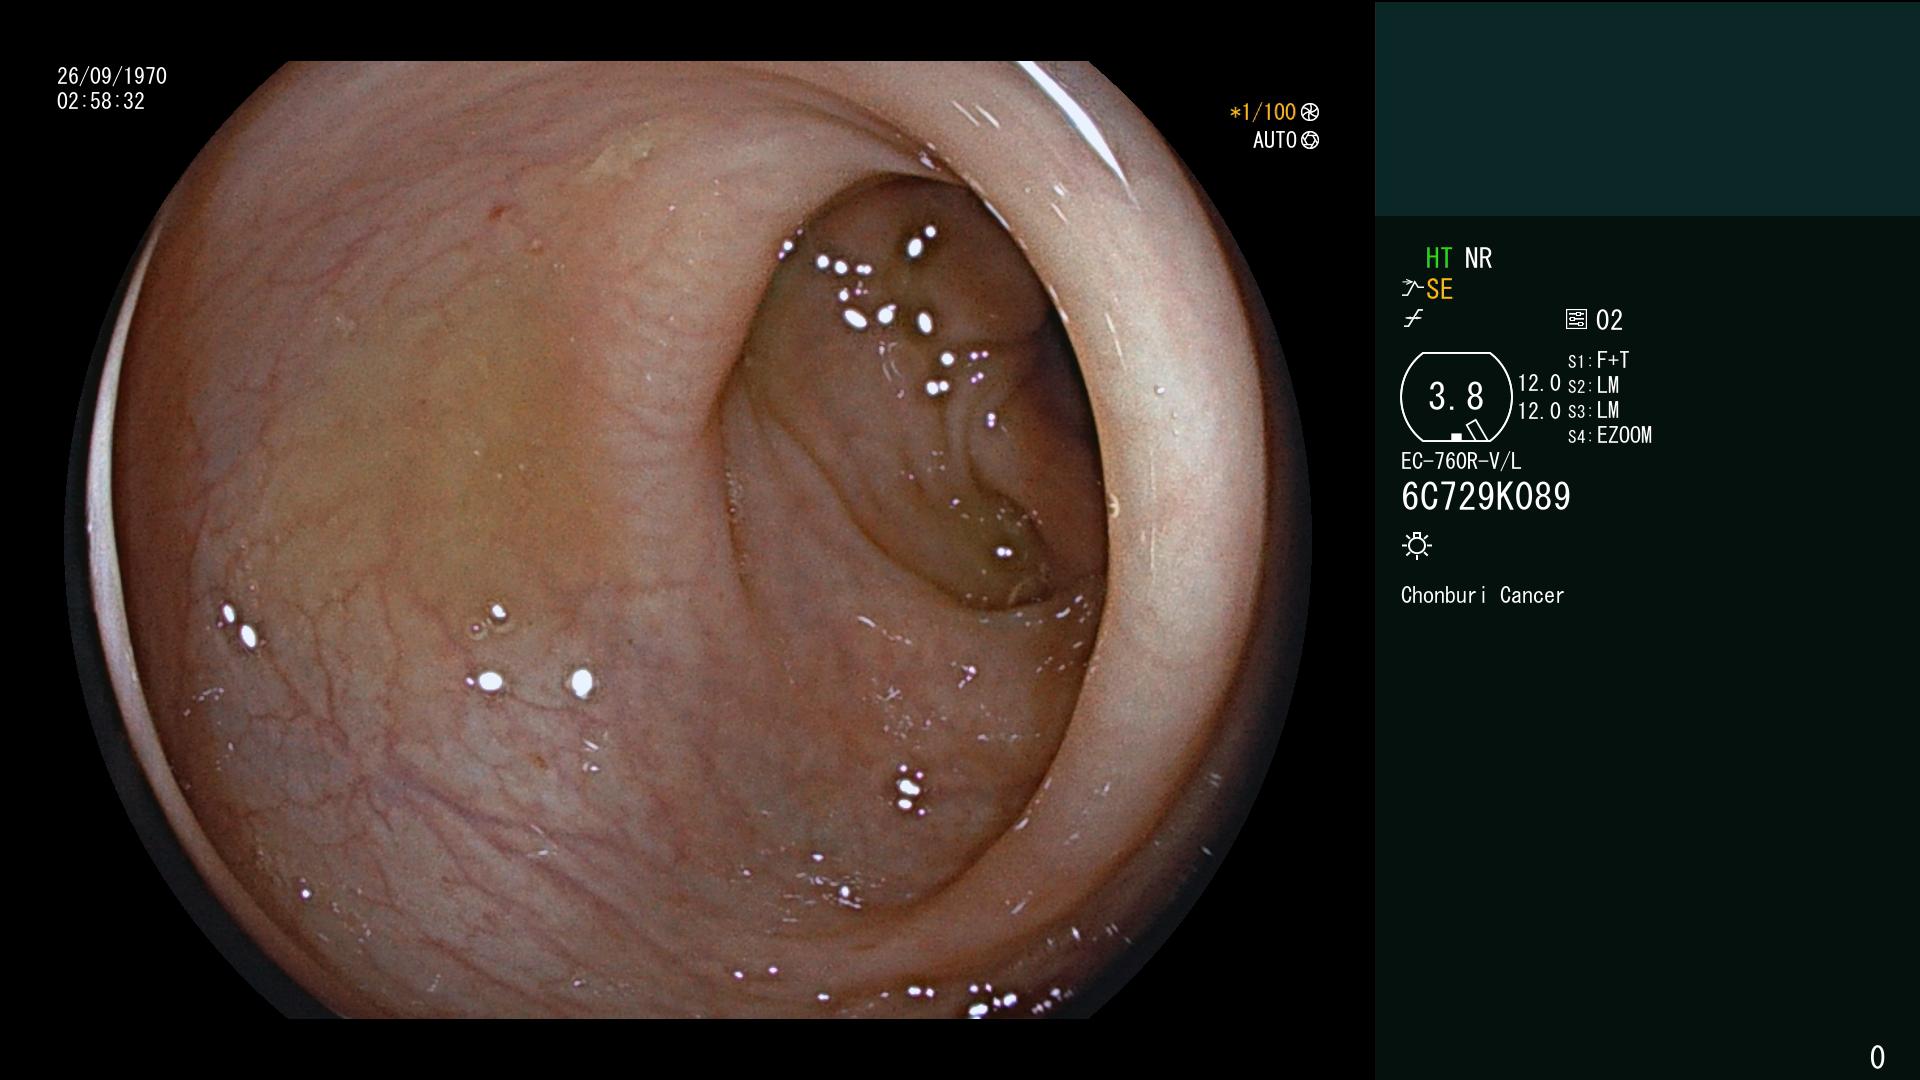The height and width of the screenshot is (1080, 1920).
Task: Click the empty teal panel above HT
Action: tap(1647, 108)
